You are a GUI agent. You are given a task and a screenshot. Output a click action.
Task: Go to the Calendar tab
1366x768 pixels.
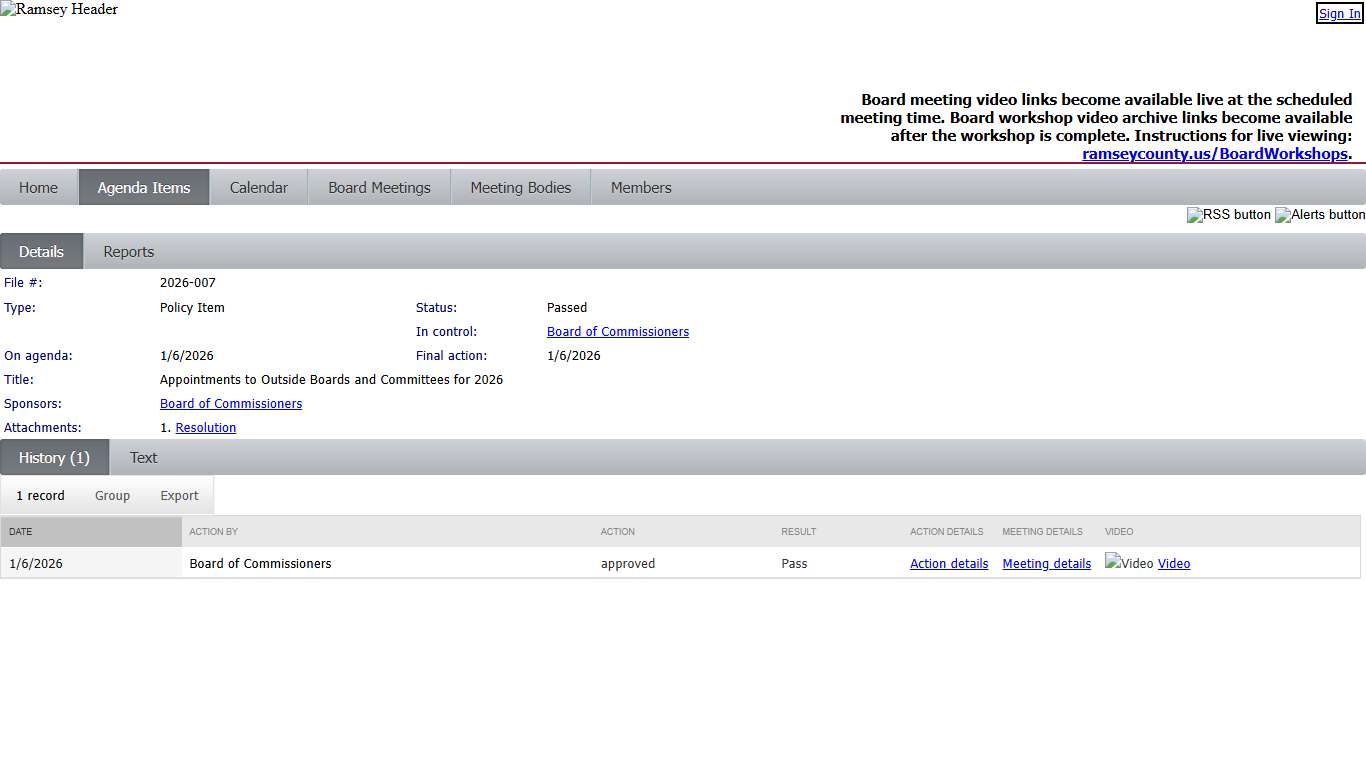[258, 187]
